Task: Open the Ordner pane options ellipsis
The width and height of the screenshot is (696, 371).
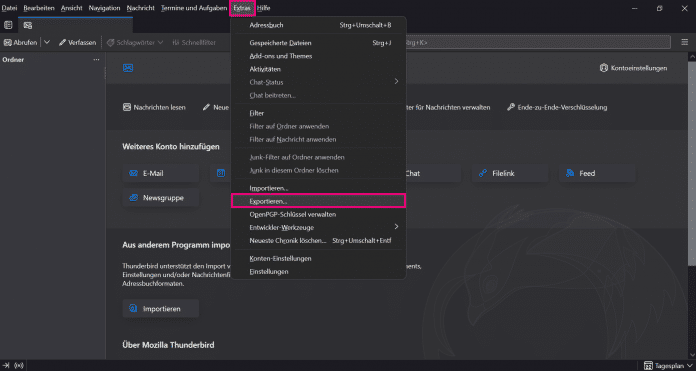Action: [96, 59]
